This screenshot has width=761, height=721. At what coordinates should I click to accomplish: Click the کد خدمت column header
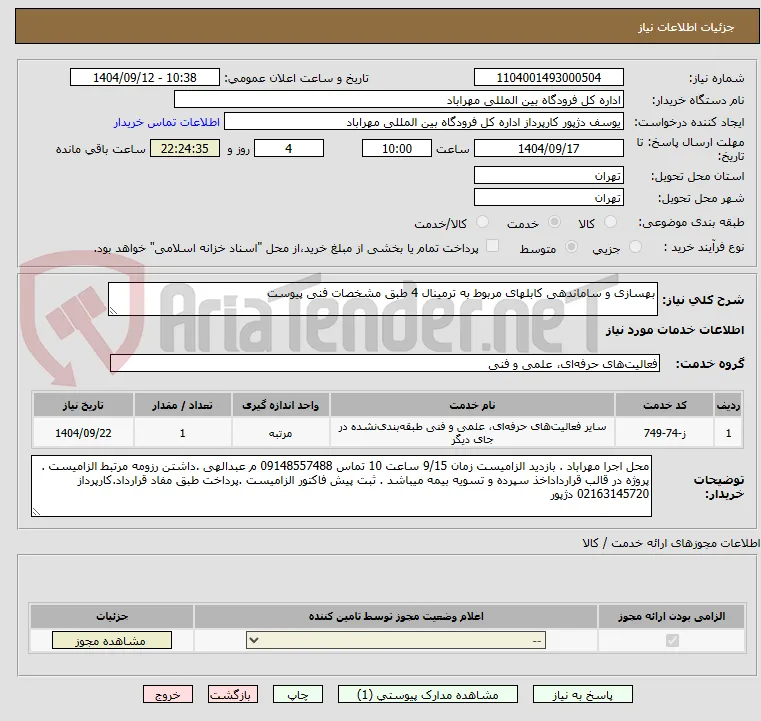pos(664,405)
